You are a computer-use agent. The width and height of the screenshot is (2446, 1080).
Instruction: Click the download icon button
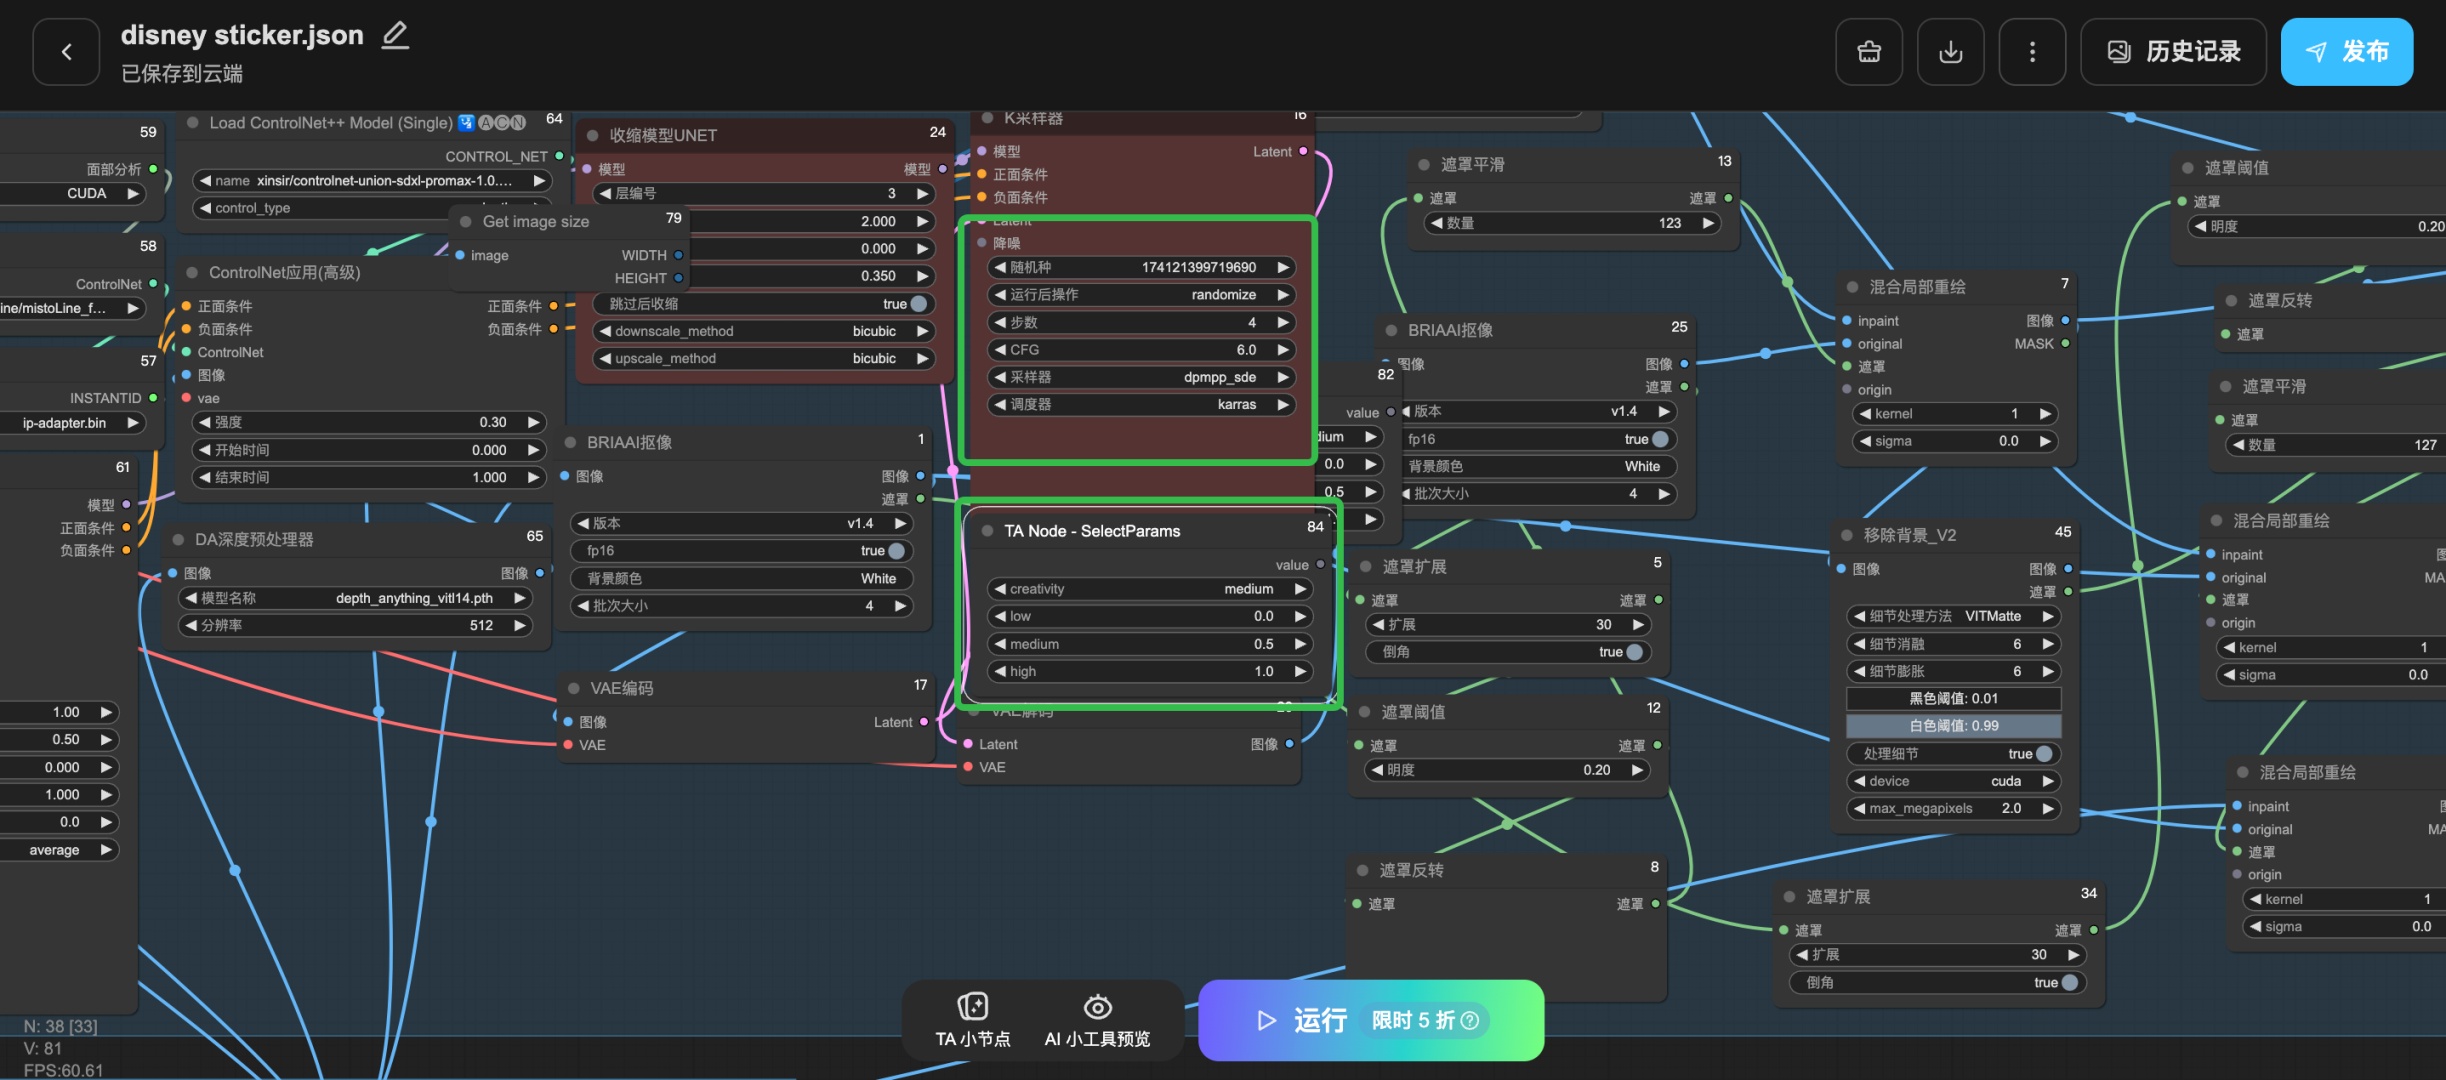(1950, 52)
